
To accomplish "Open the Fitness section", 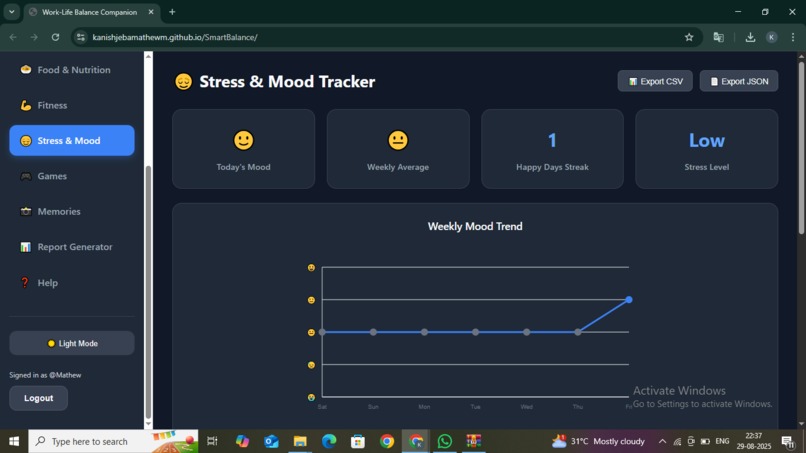I will point(71,105).
